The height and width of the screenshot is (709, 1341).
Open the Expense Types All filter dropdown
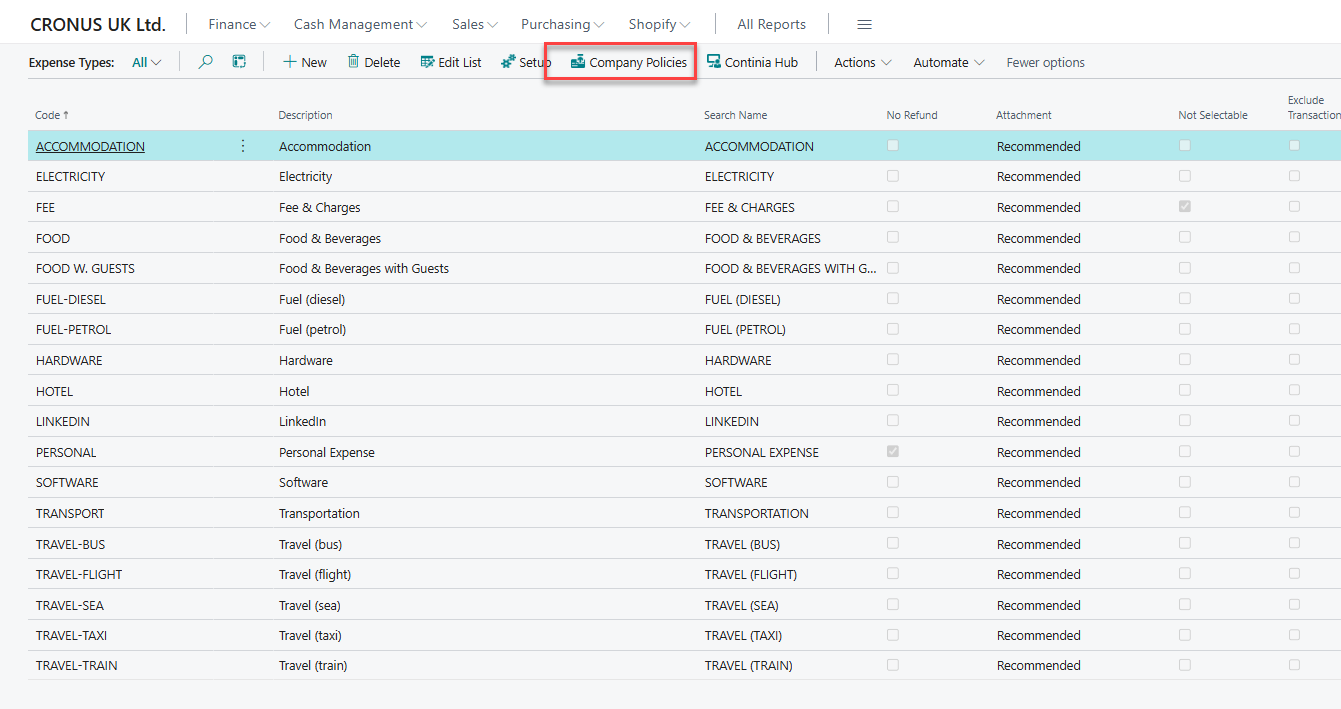tap(146, 62)
